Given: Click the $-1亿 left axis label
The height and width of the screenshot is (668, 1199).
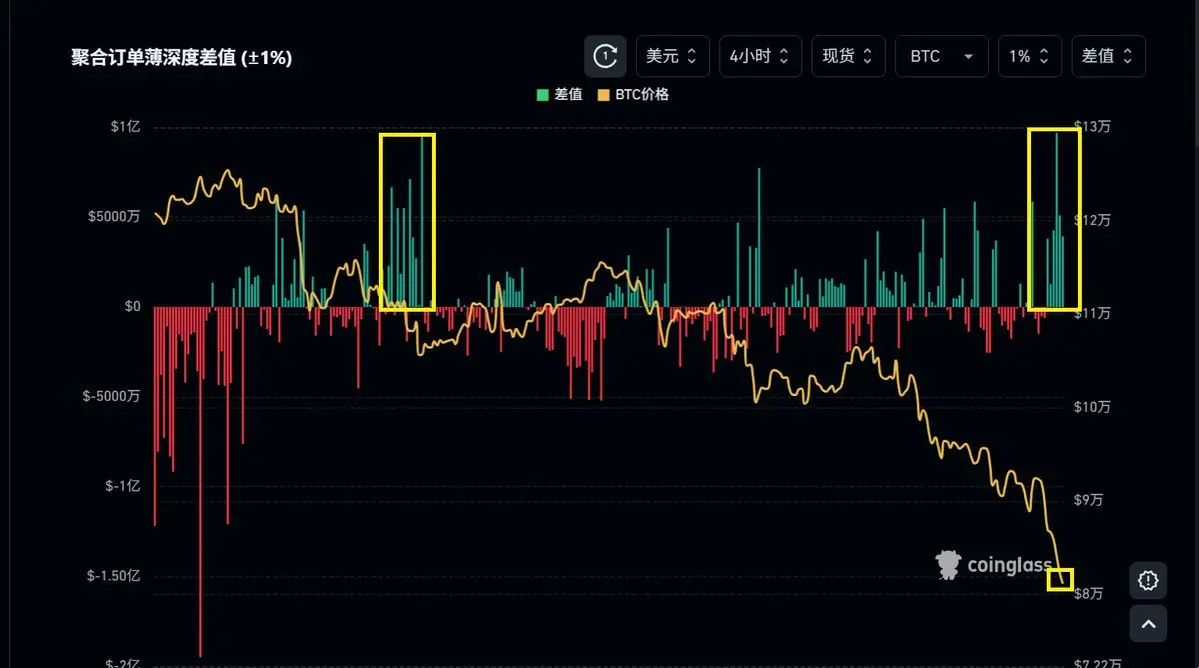Looking at the screenshot, I should tap(122, 486).
